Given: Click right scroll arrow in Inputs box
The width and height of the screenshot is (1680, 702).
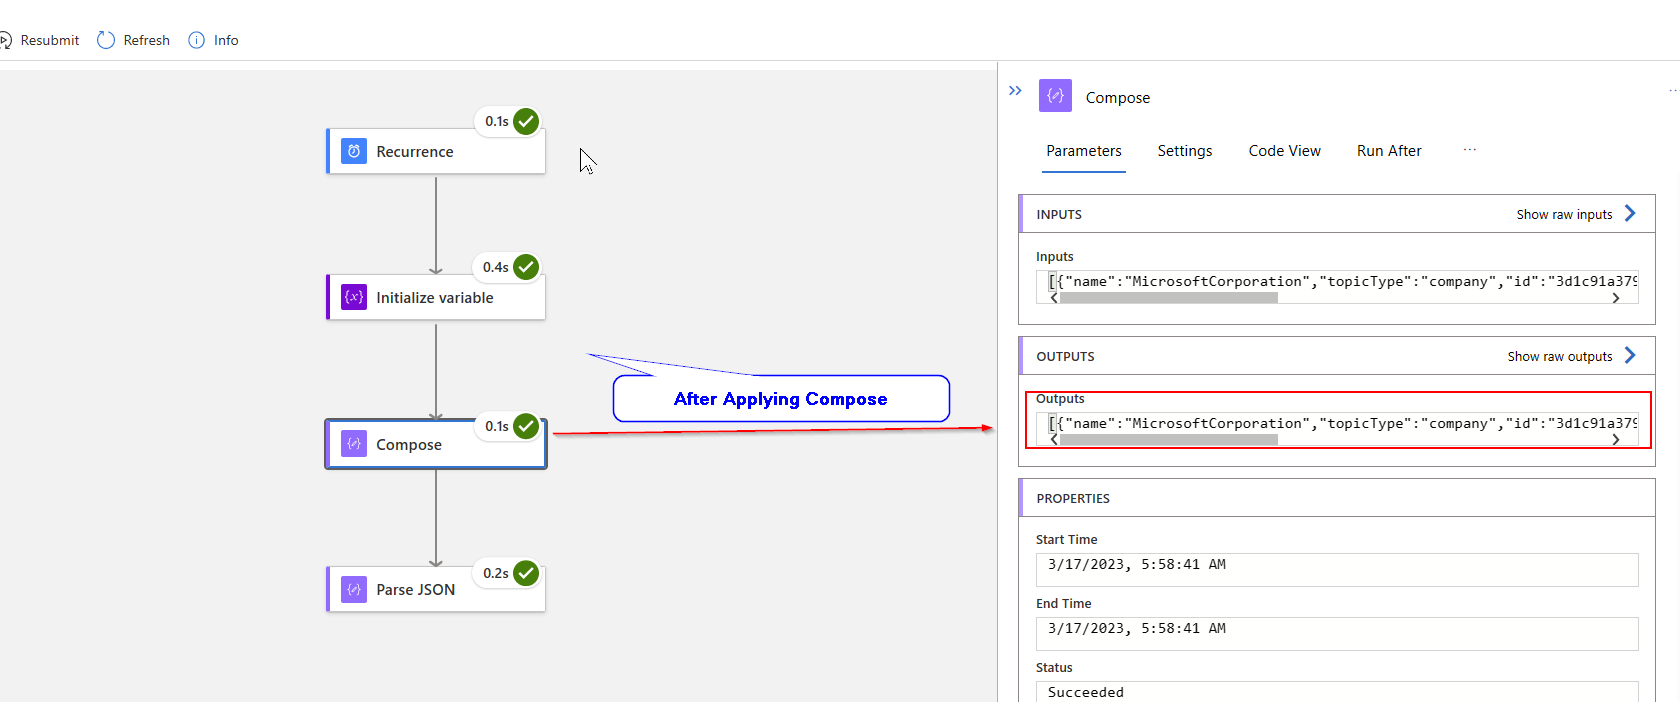Looking at the screenshot, I should [x=1616, y=298].
